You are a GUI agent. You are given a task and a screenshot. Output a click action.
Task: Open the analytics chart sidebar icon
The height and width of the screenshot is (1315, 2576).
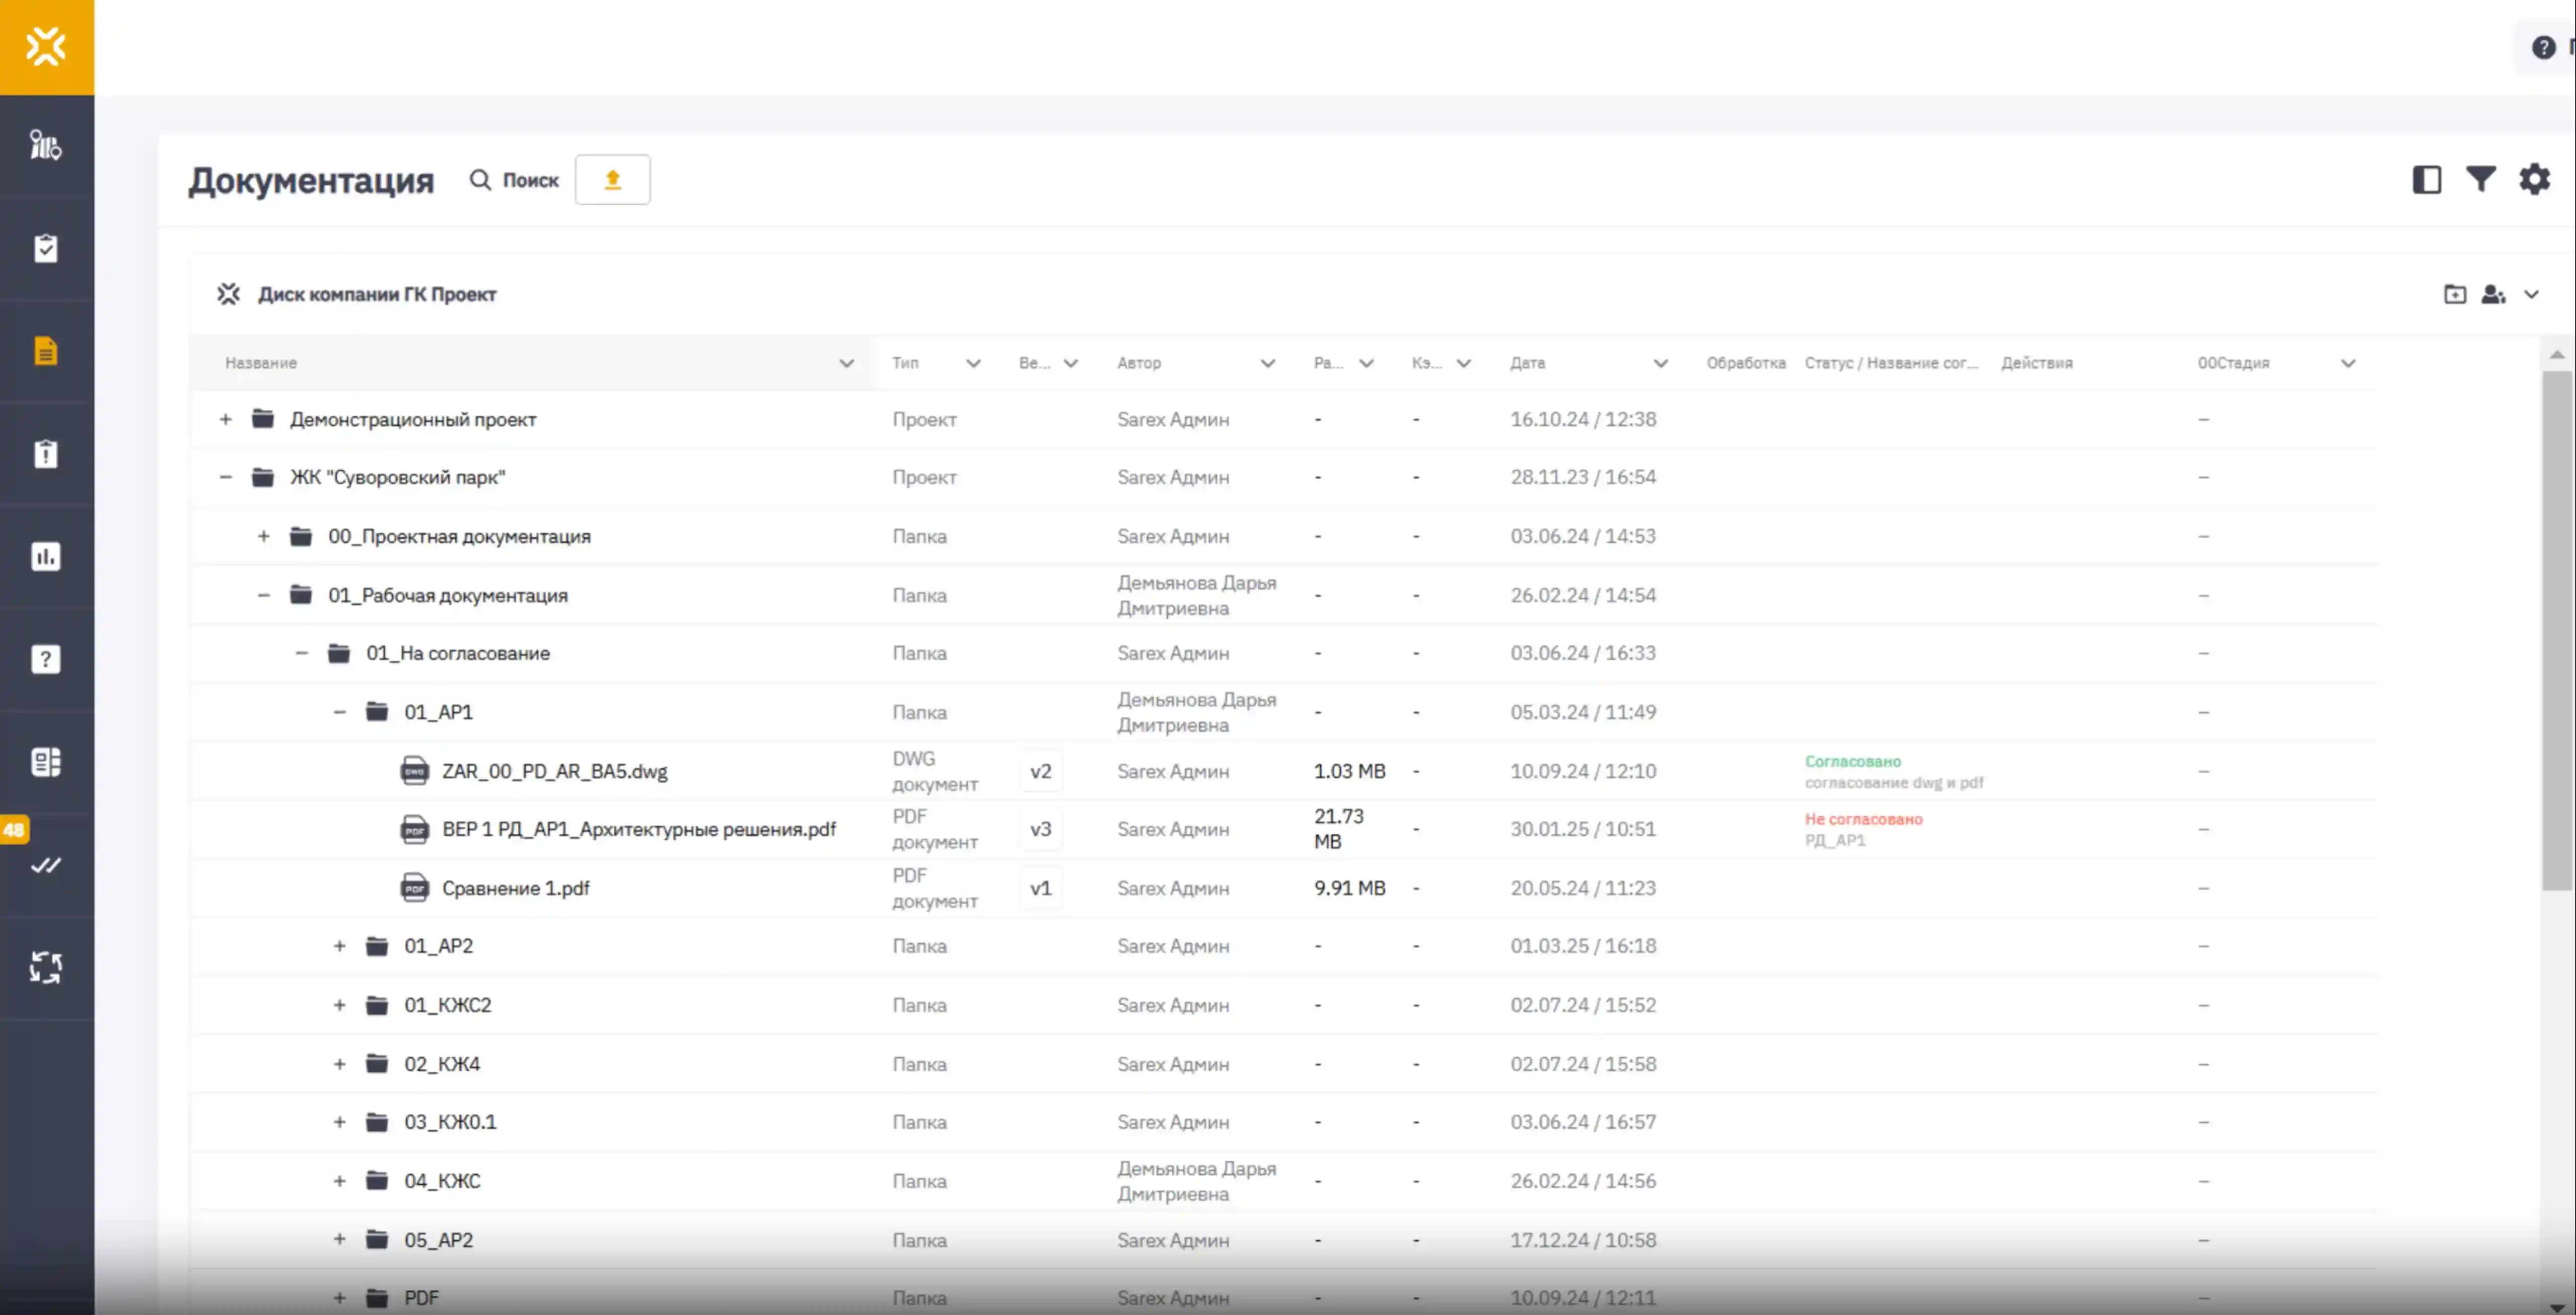(46, 556)
